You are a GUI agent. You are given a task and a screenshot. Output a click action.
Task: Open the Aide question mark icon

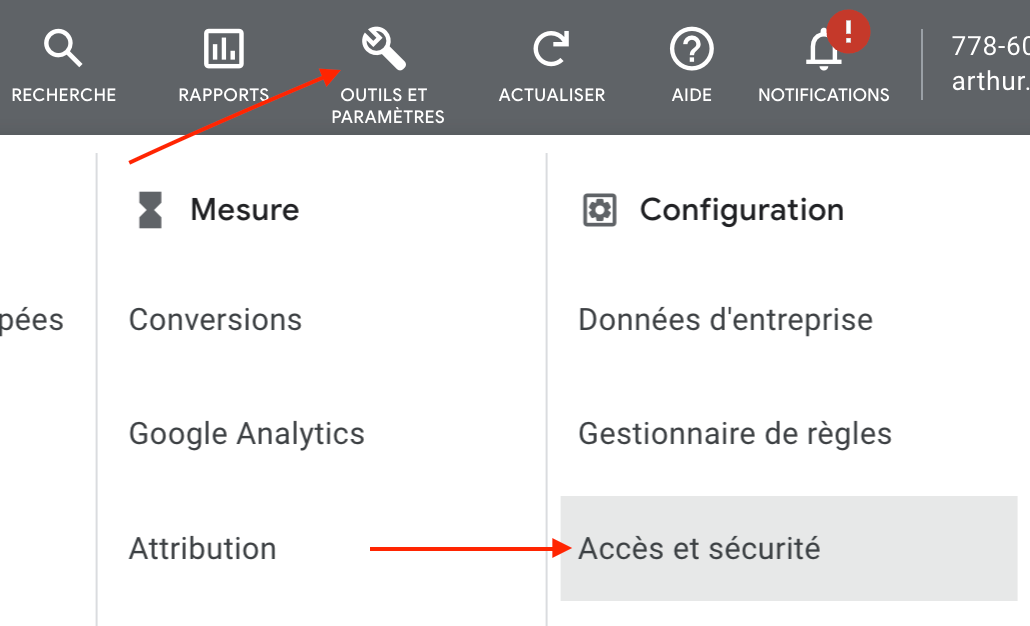coord(691,49)
